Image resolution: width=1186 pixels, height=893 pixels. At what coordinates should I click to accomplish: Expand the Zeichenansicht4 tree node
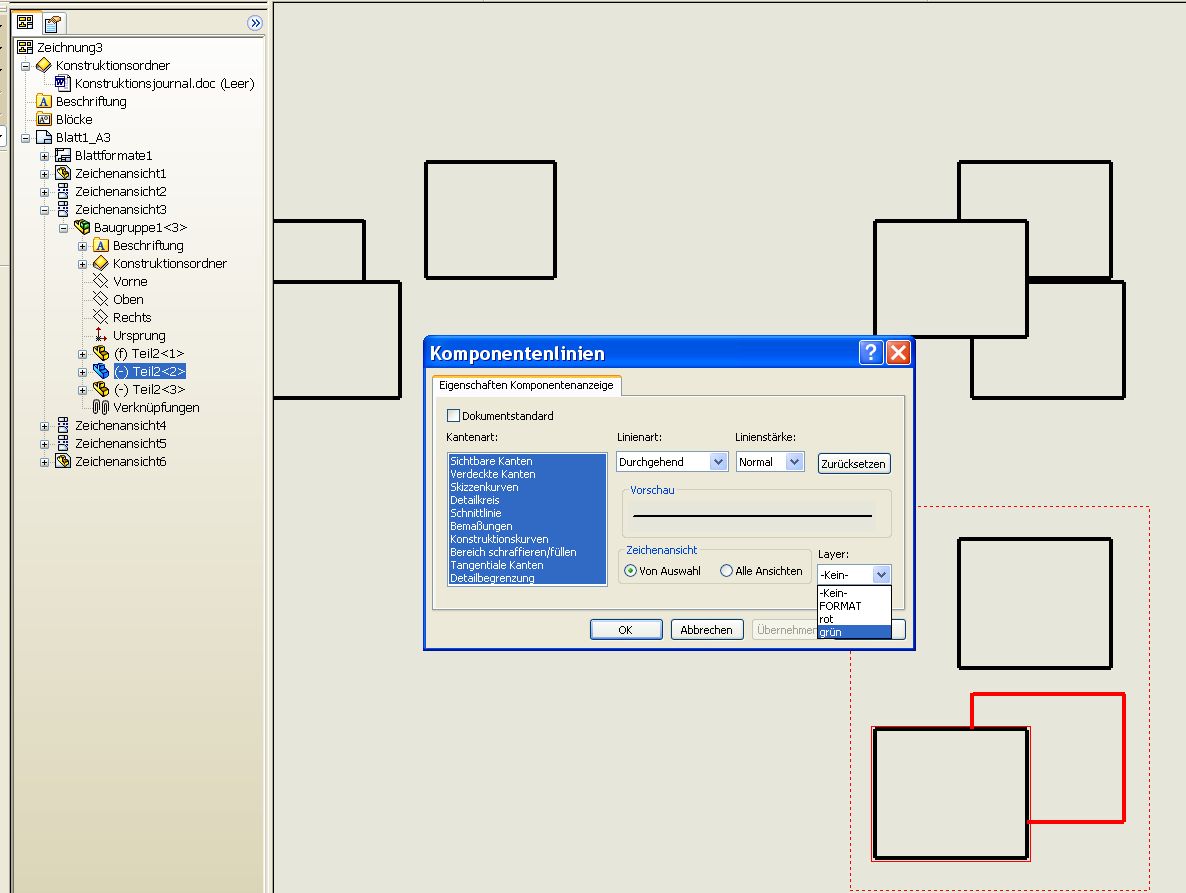pos(44,426)
